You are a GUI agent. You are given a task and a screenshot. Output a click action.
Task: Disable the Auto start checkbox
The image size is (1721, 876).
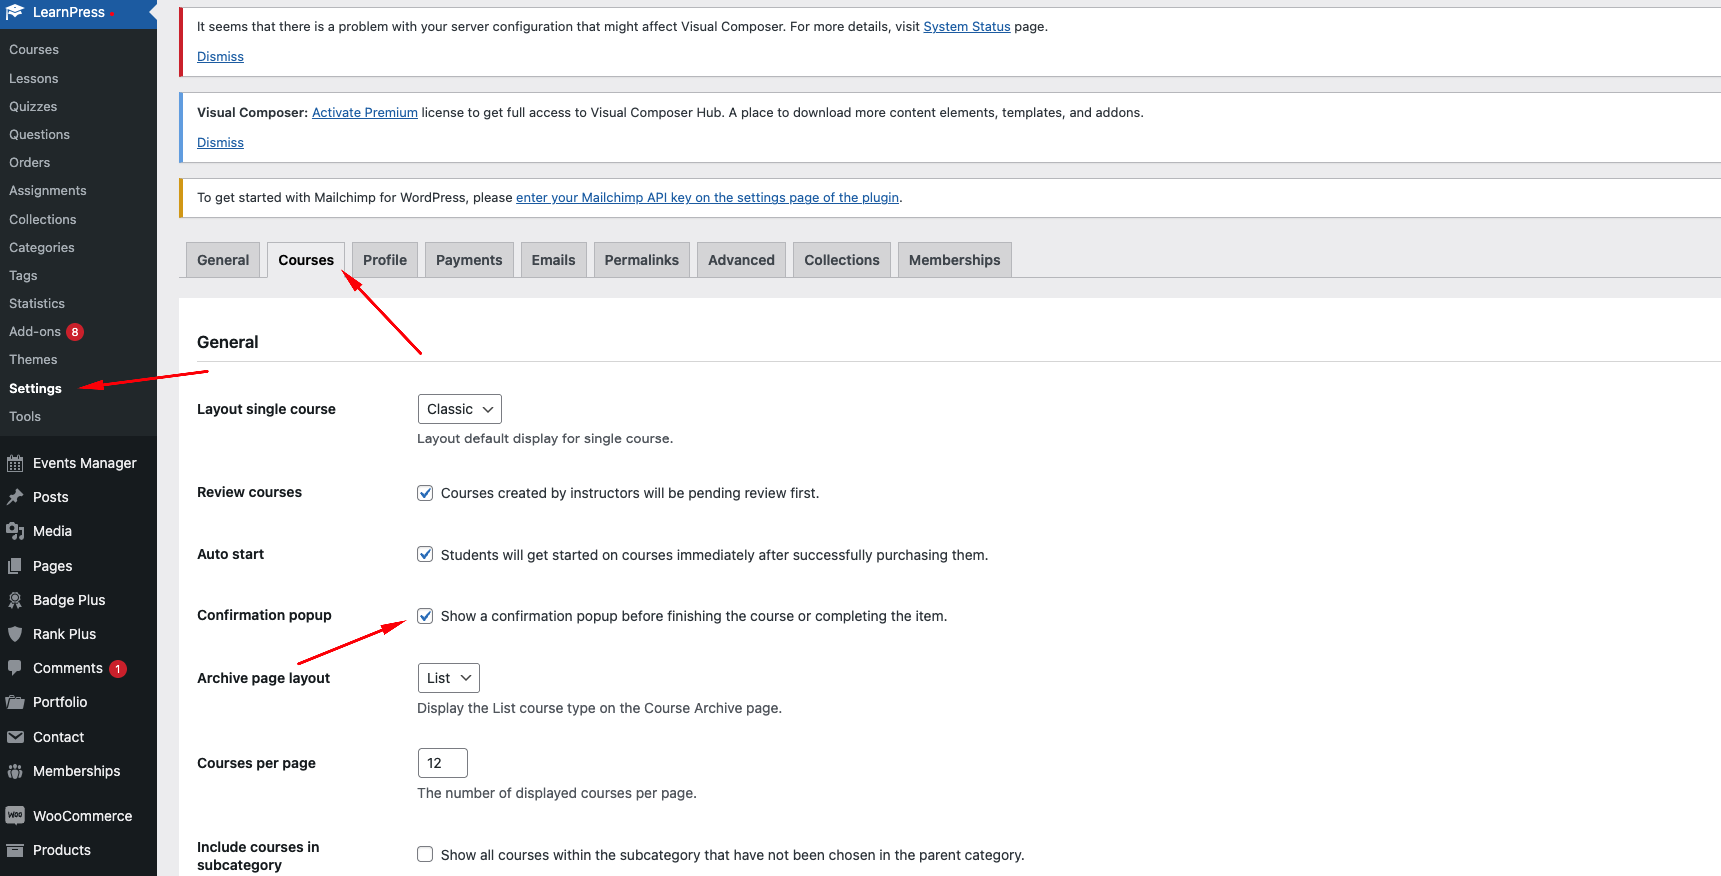(x=425, y=554)
